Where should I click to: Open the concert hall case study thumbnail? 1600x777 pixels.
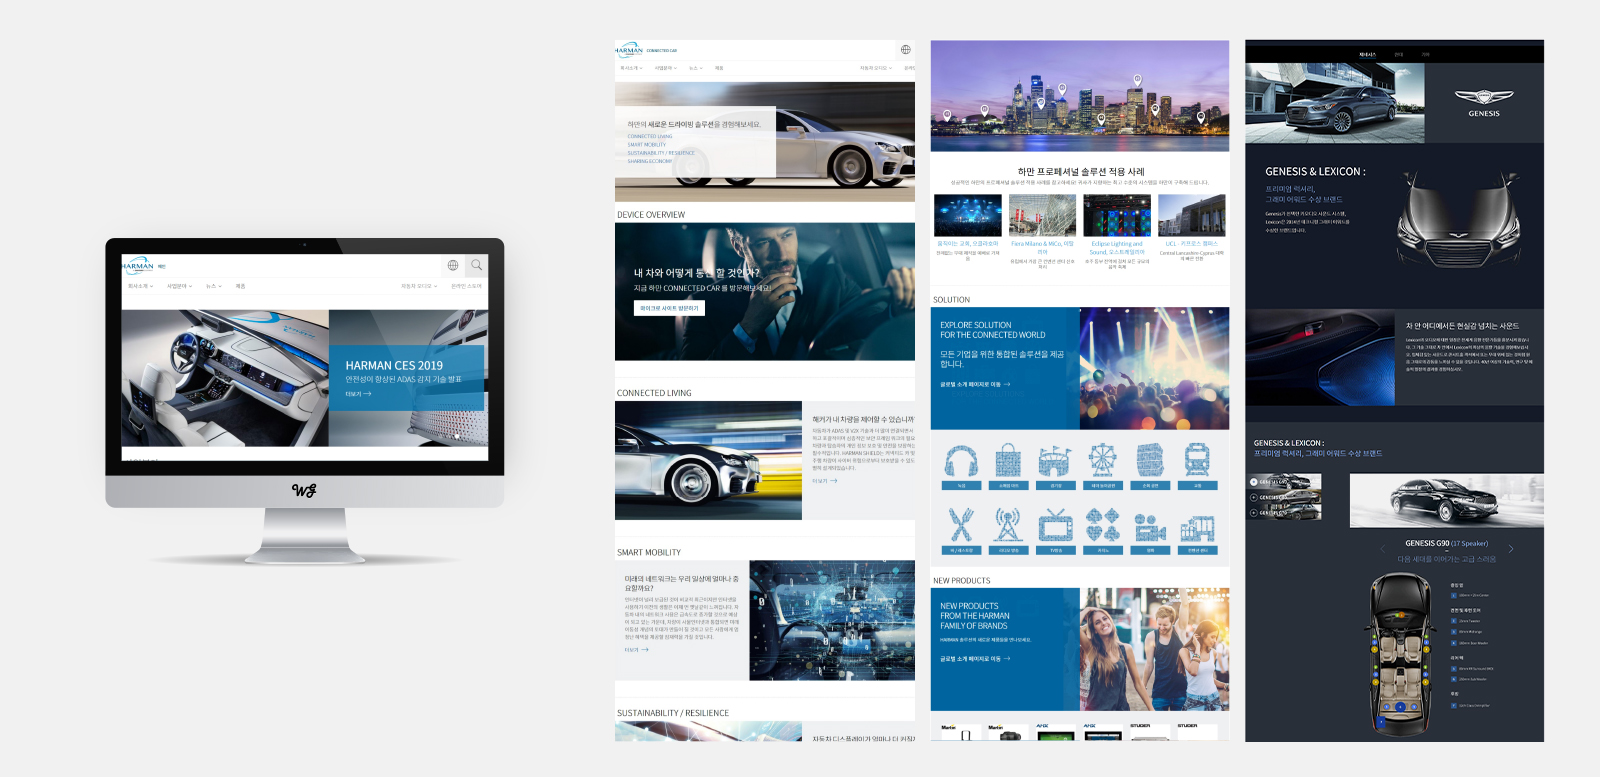click(x=967, y=216)
